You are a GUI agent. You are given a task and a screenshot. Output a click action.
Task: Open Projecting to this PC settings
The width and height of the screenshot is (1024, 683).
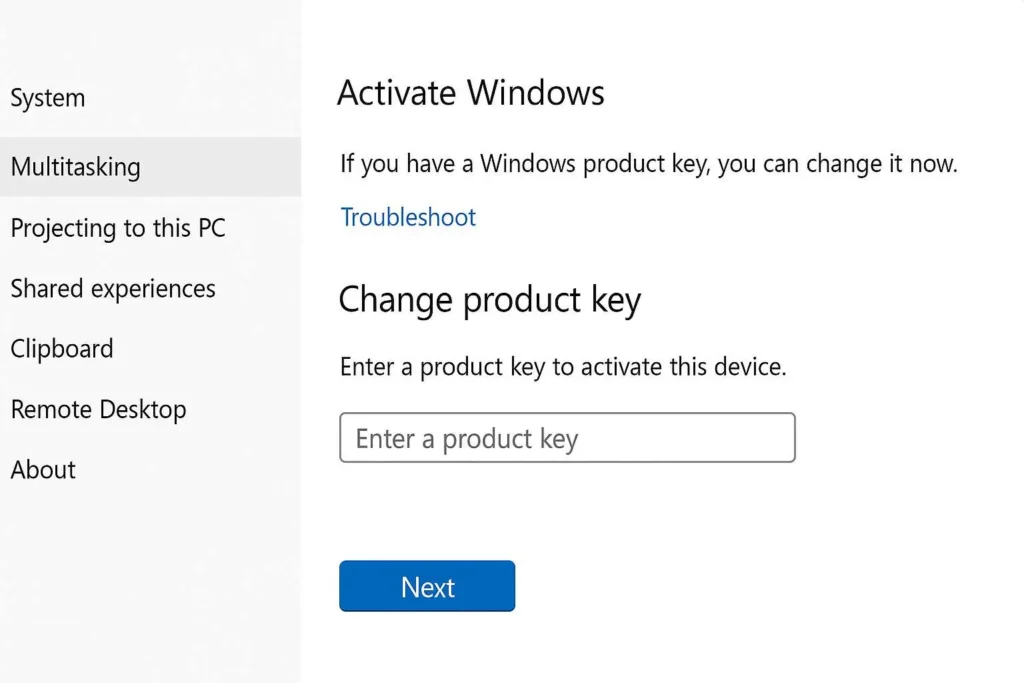point(118,228)
